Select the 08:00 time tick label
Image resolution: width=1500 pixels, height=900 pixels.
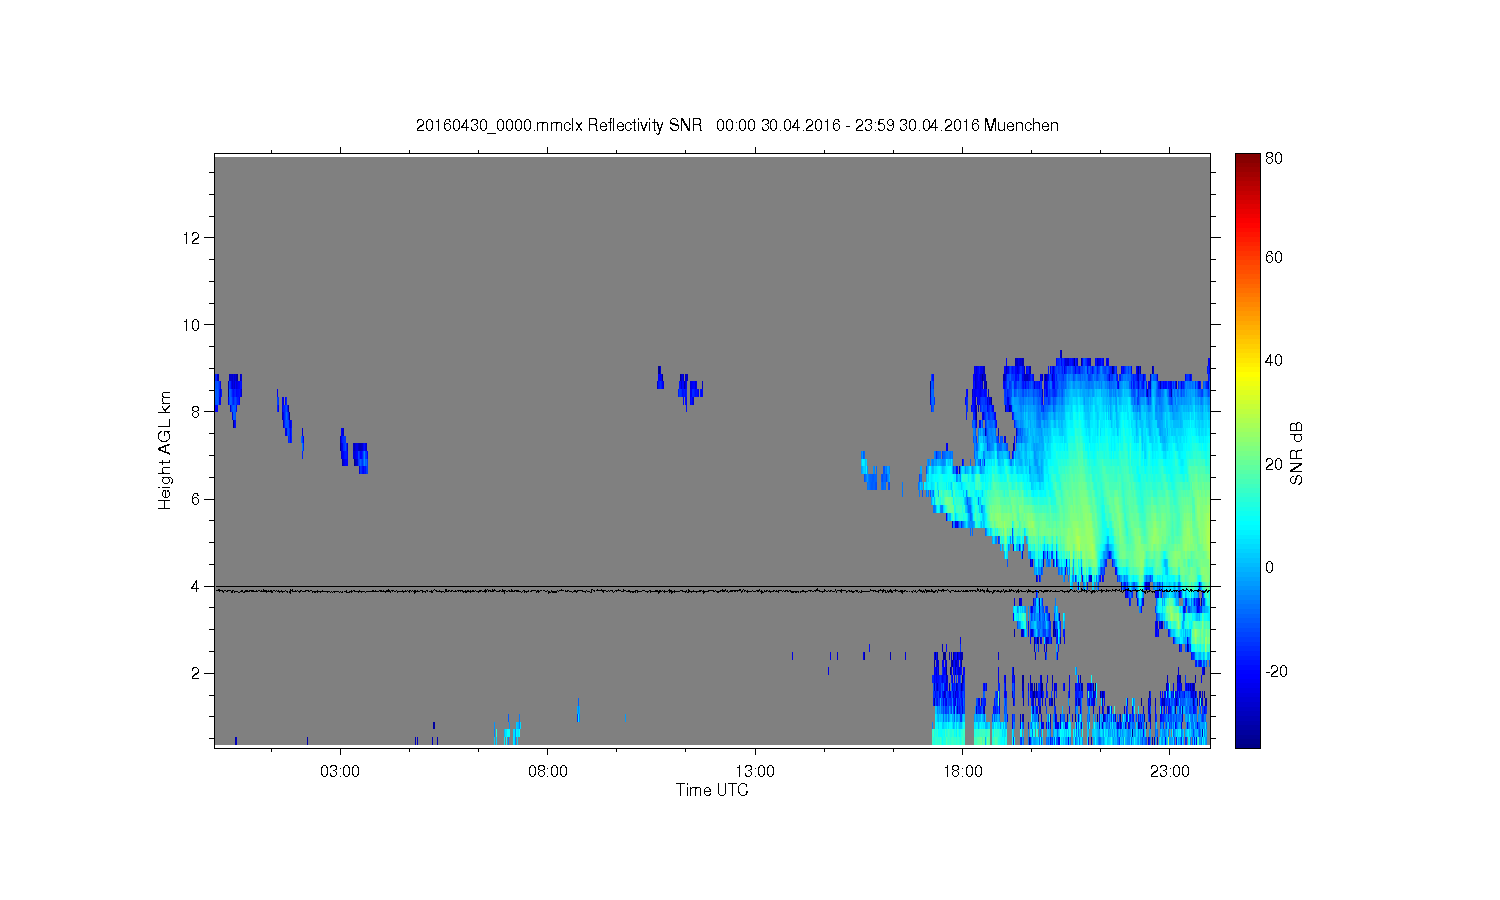[x=548, y=772]
